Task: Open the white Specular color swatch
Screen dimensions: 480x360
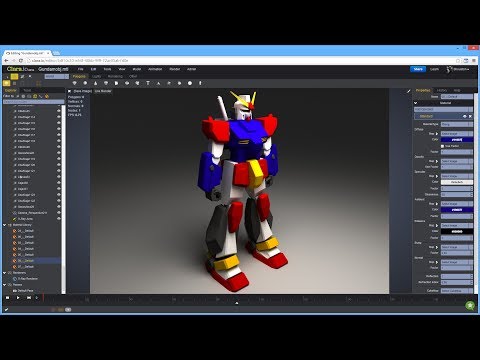Action: point(457,182)
